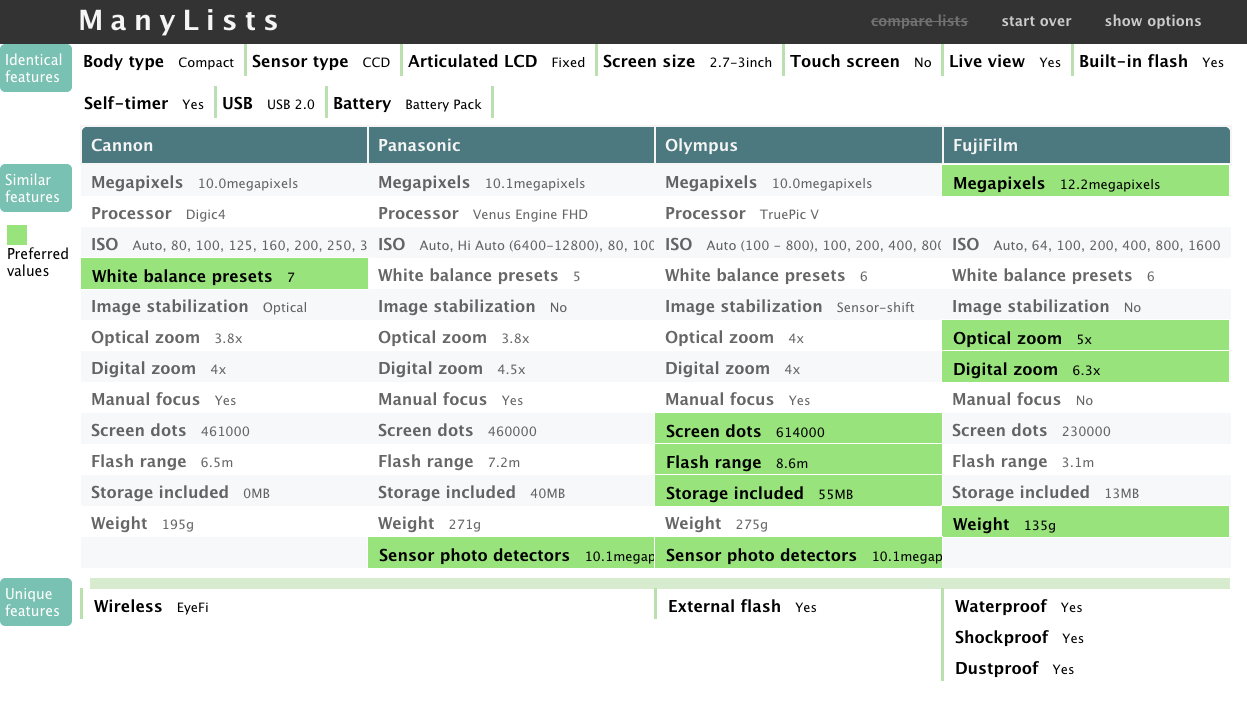Image resolution: width=1247 pixels, height=701 pixels.
Task: Click the Olympus column header
Action: click(798, 145)
